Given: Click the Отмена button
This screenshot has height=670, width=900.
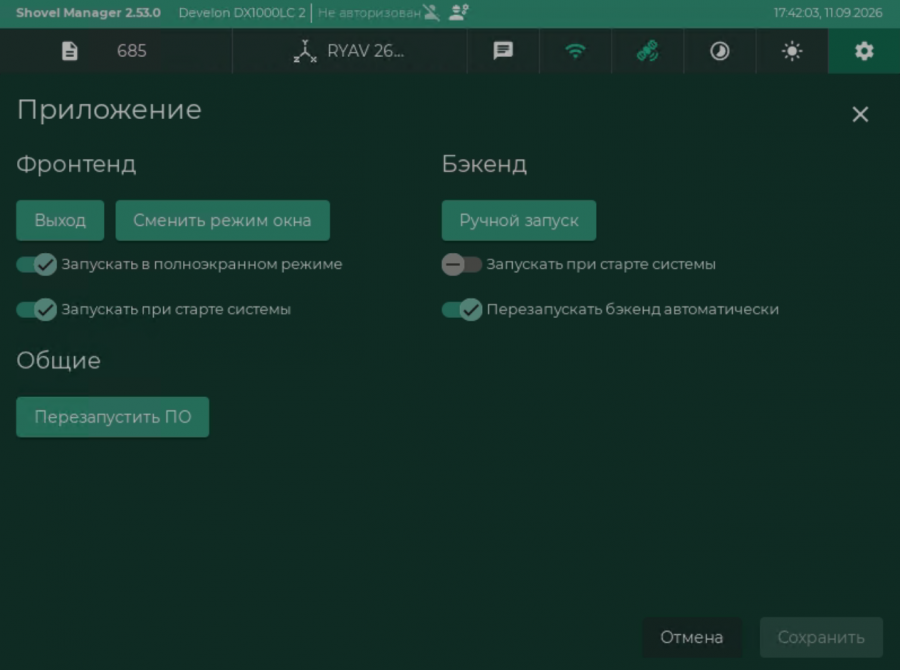Looking at the screenshot, I should (692, 637).
